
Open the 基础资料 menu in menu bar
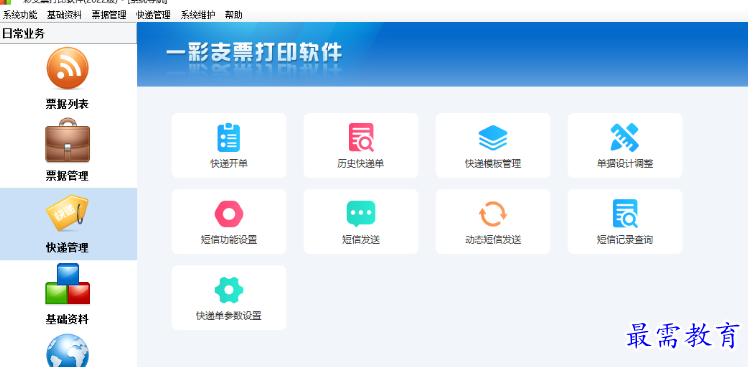pos(64,15)
